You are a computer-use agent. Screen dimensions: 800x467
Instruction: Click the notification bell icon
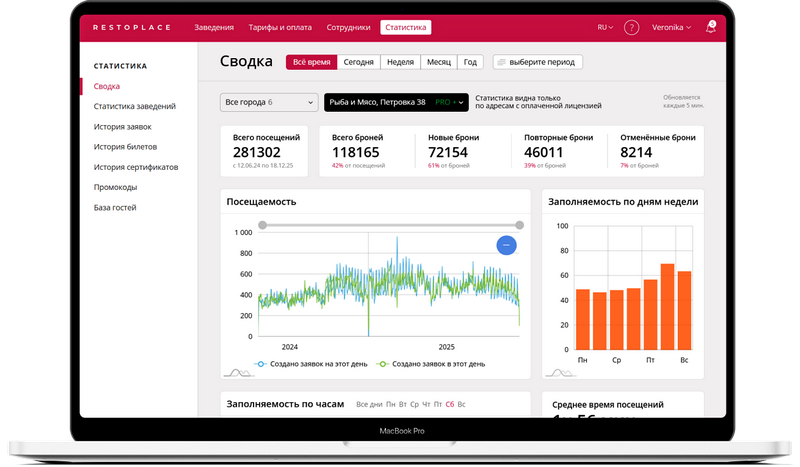pyautogui.click(x=711, y=28)
